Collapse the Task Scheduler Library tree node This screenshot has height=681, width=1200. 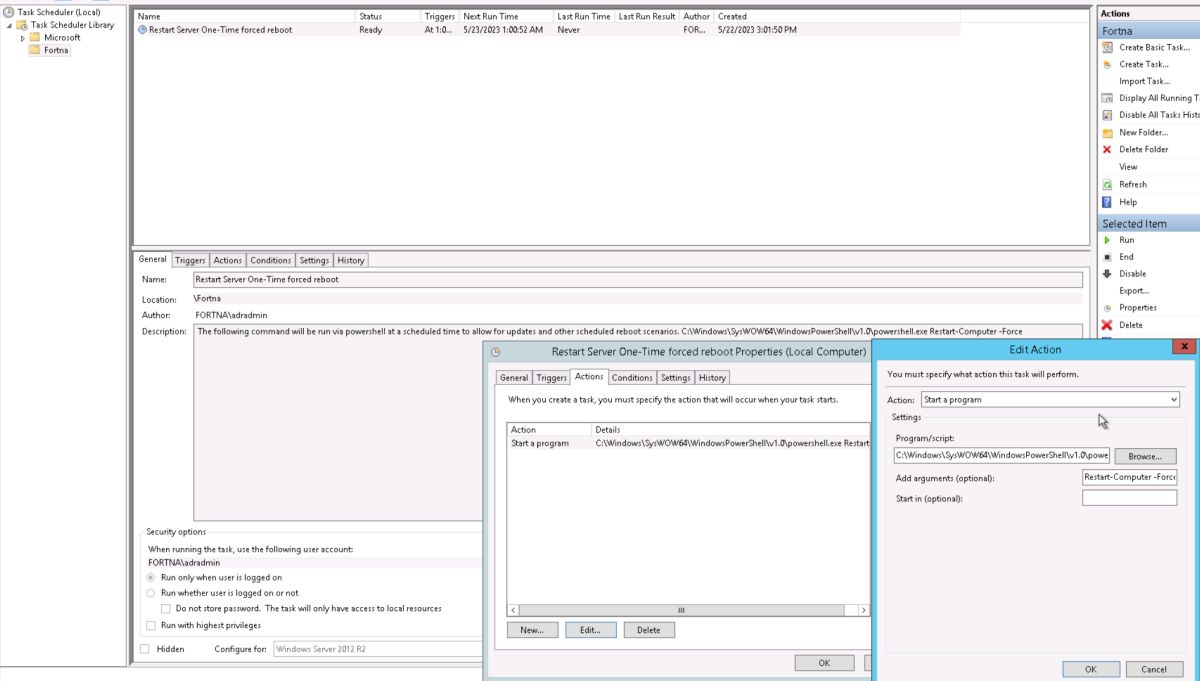point(9,25)
